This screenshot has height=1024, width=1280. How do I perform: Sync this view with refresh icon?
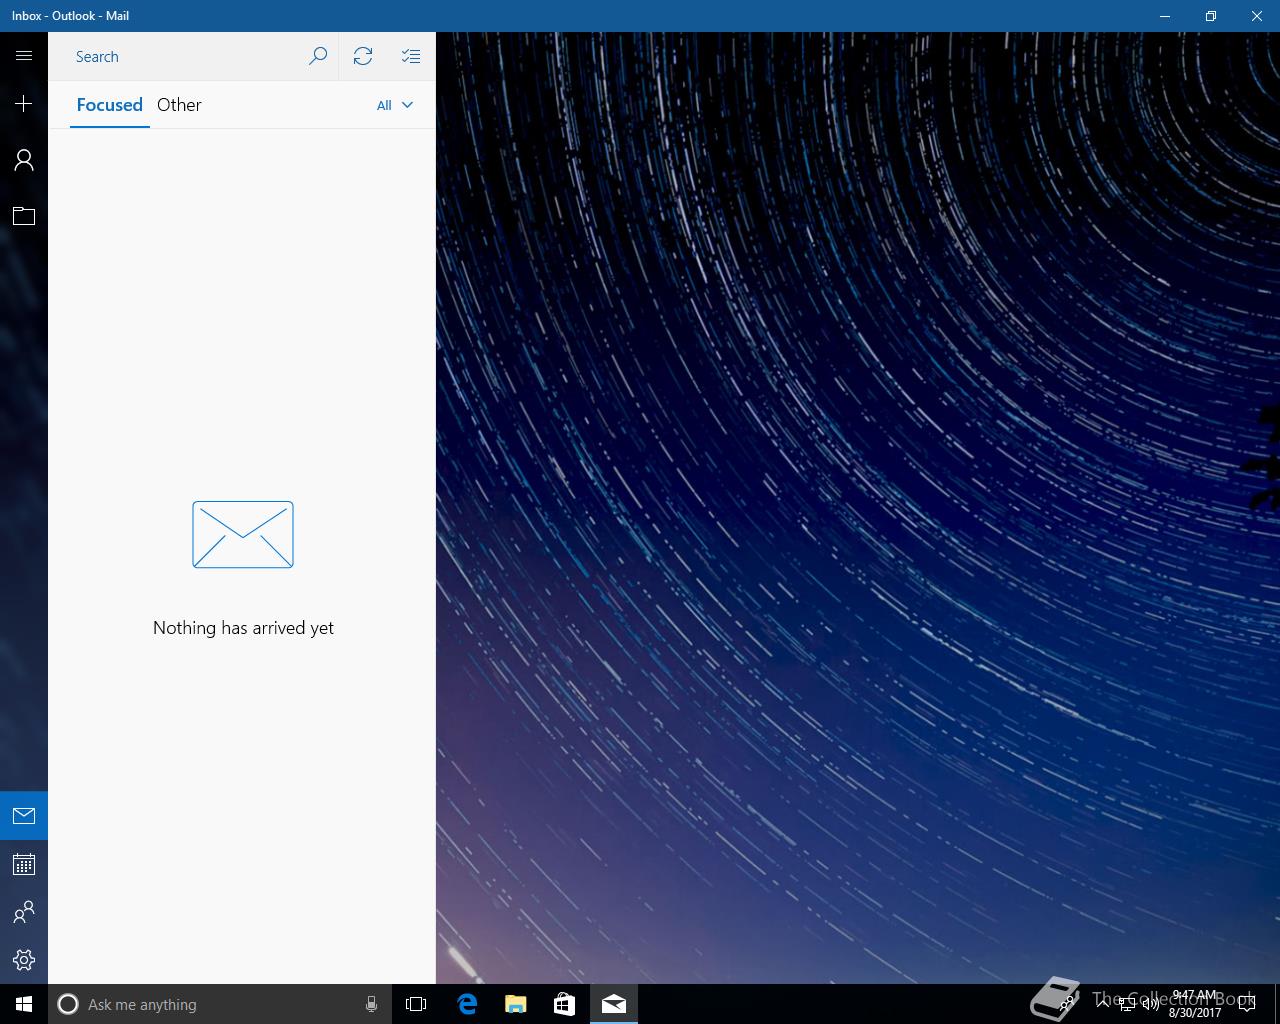(363, 56)
